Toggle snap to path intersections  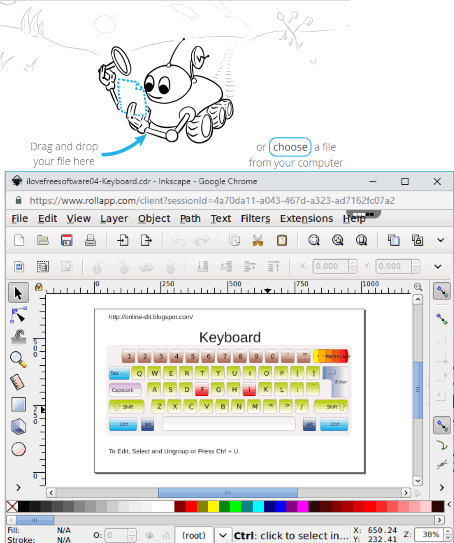pos(442,465)
